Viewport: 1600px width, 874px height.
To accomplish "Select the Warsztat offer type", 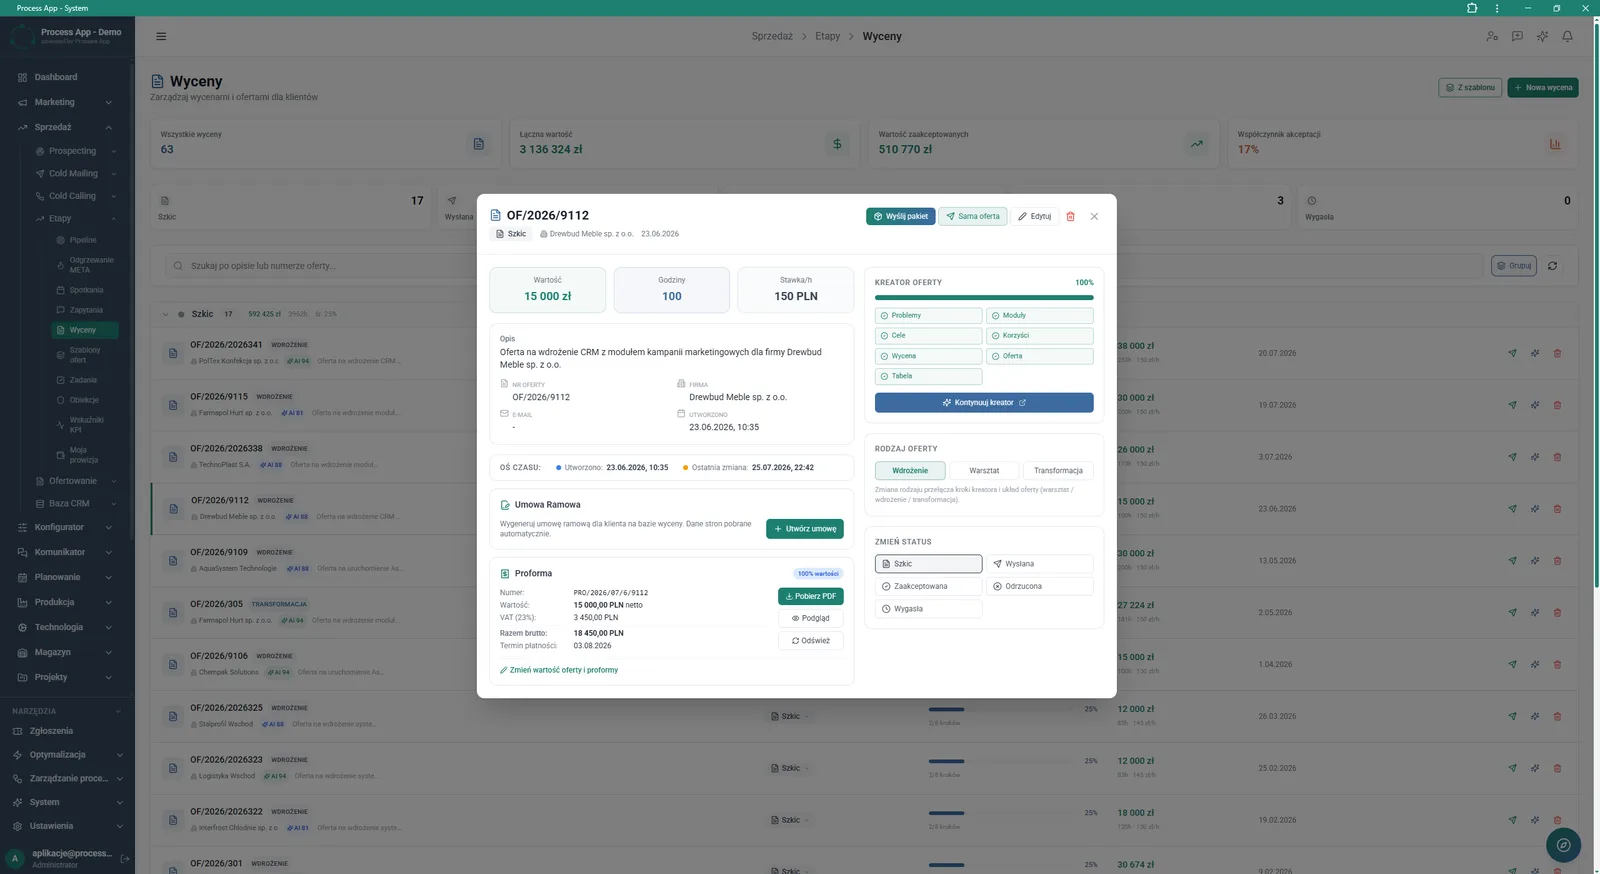I will pyautogui.click(x=984, y=470).
